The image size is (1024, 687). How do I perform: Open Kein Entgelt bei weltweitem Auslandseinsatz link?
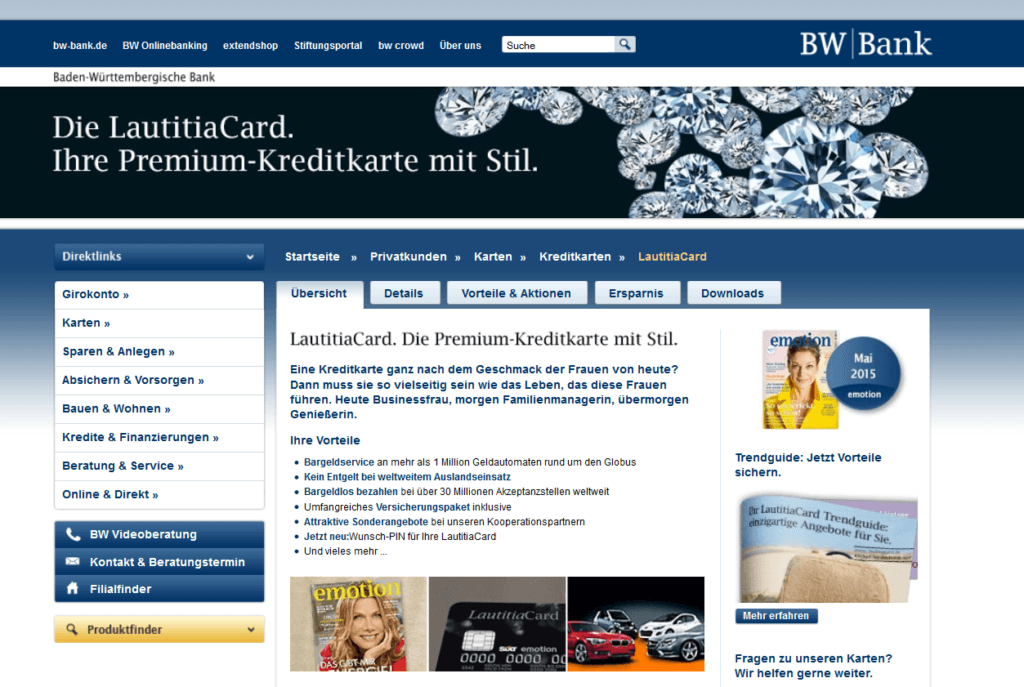pos(407,477)
